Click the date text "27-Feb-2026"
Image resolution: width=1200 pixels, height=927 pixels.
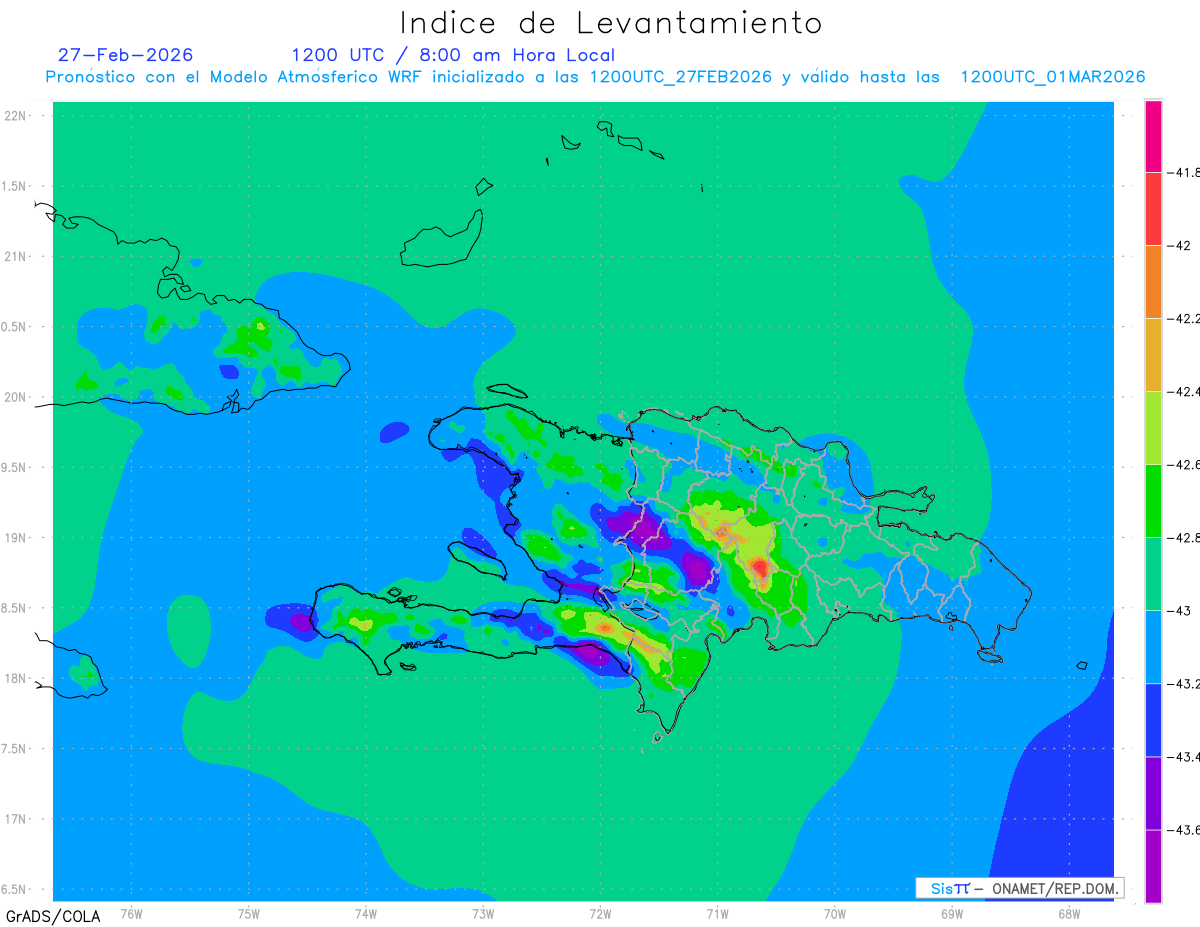tap(125, 55)
